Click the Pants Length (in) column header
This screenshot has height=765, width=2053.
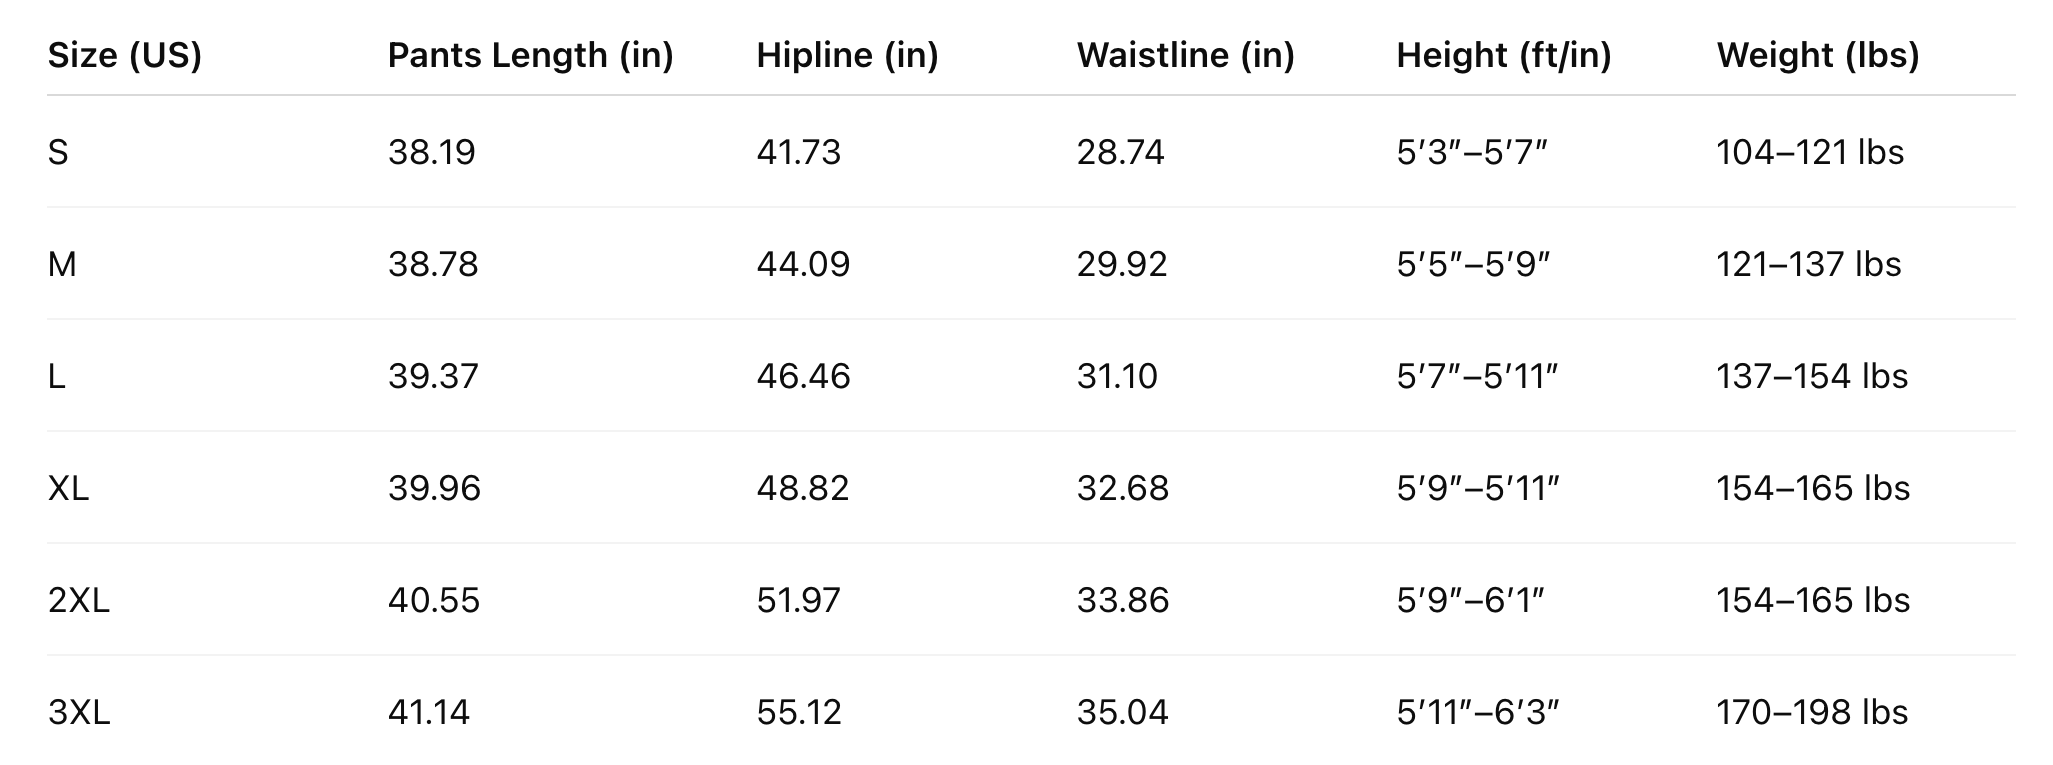[x=530, y=55]
